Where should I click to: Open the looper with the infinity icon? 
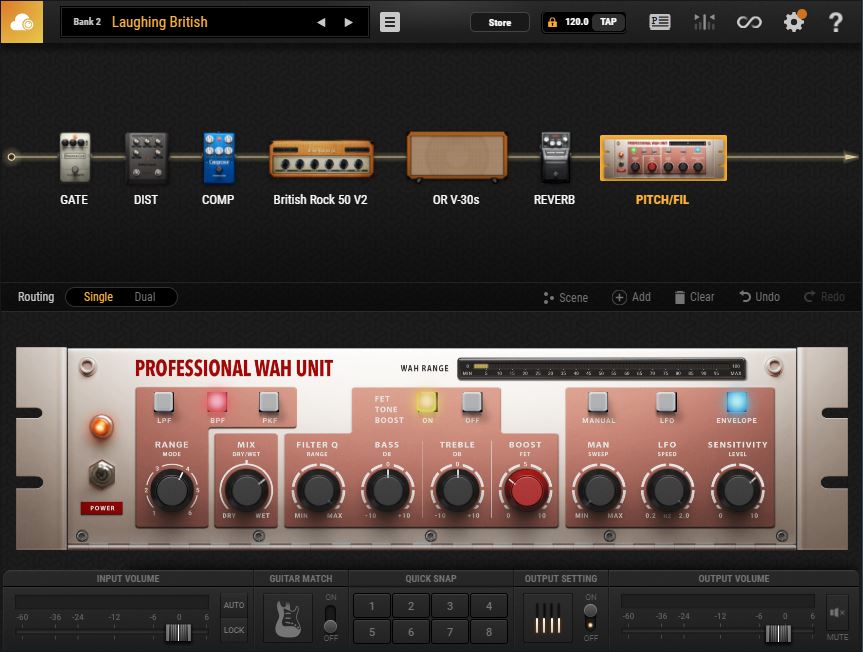[x=749, y=21]
